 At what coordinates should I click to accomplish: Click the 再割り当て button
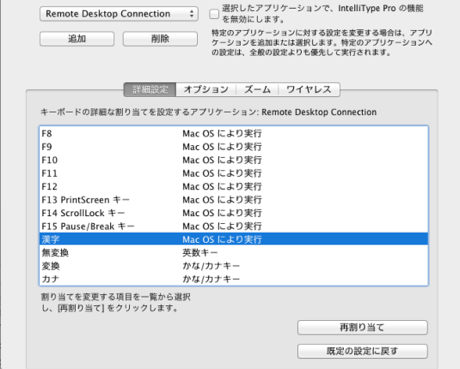coord(362,328)
